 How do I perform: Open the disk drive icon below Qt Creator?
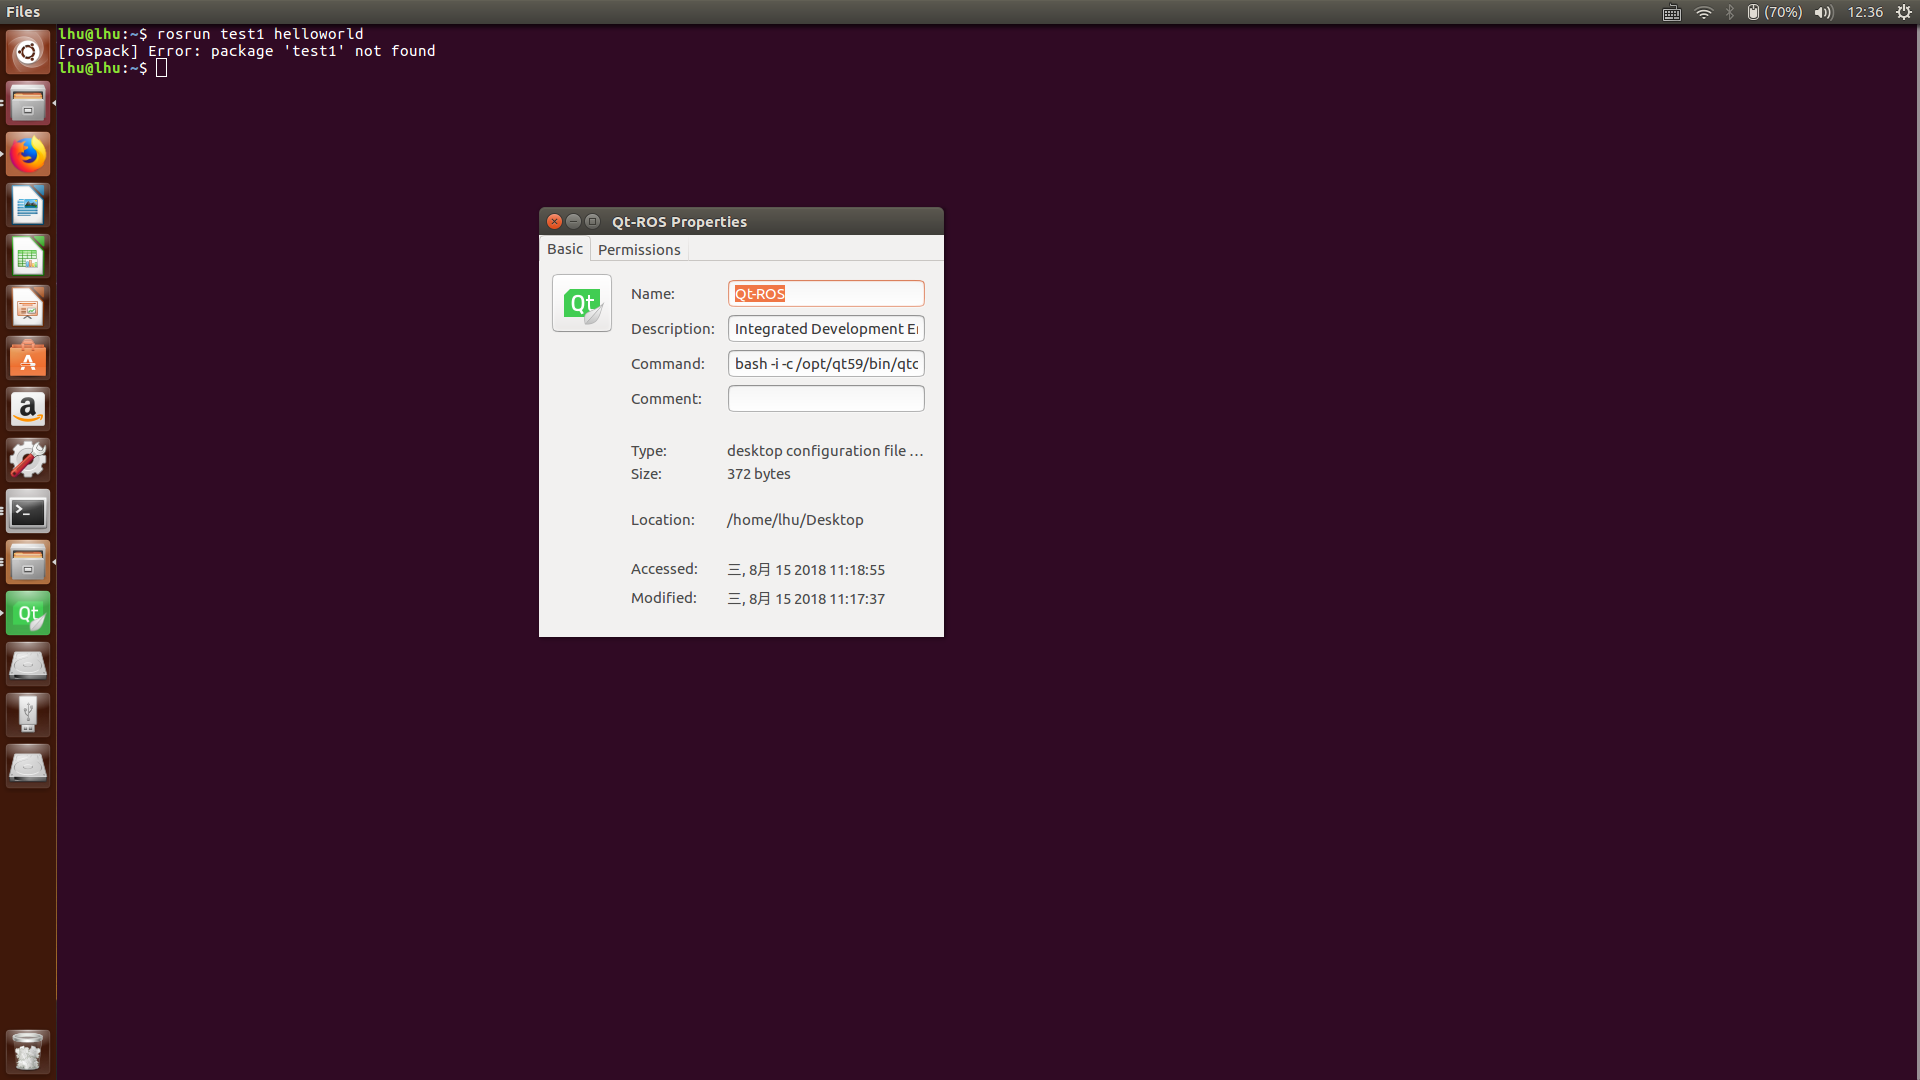pos(28,664)
